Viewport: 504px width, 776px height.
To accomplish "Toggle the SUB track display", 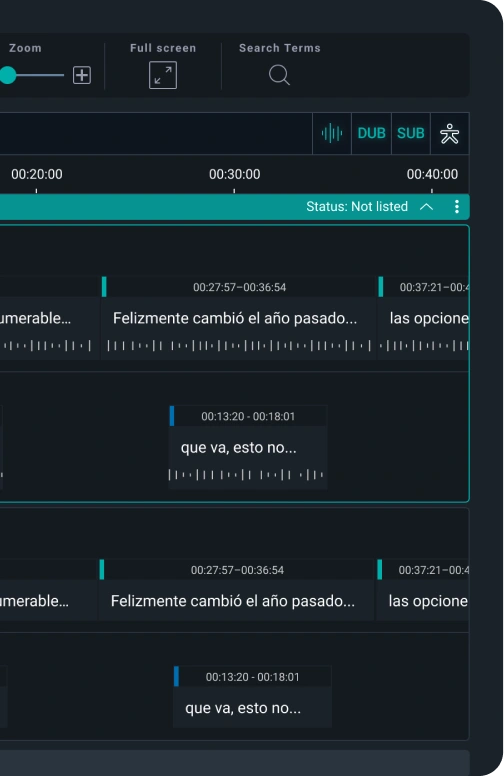I will (411, 134).
